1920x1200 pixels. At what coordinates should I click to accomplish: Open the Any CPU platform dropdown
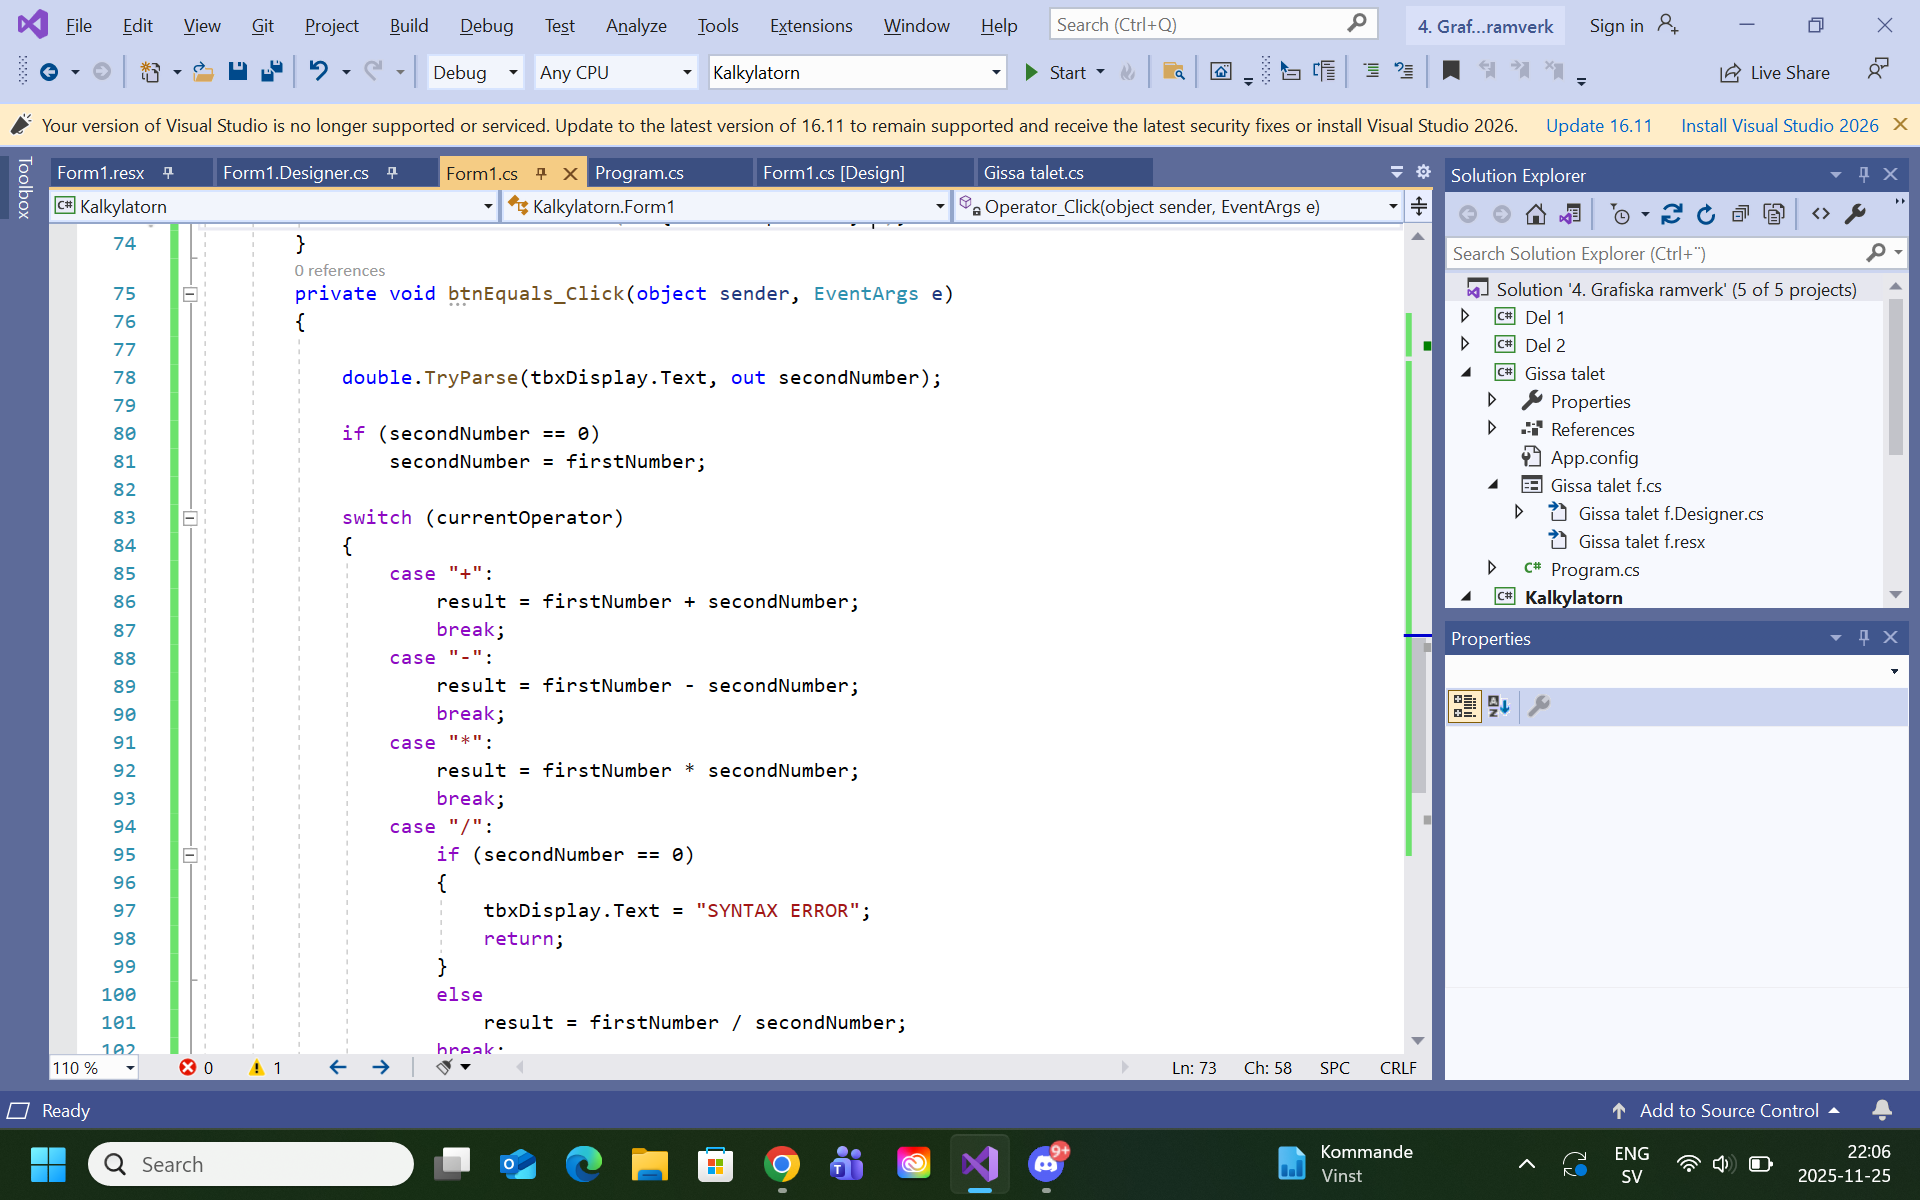click(x=685, y=72)
